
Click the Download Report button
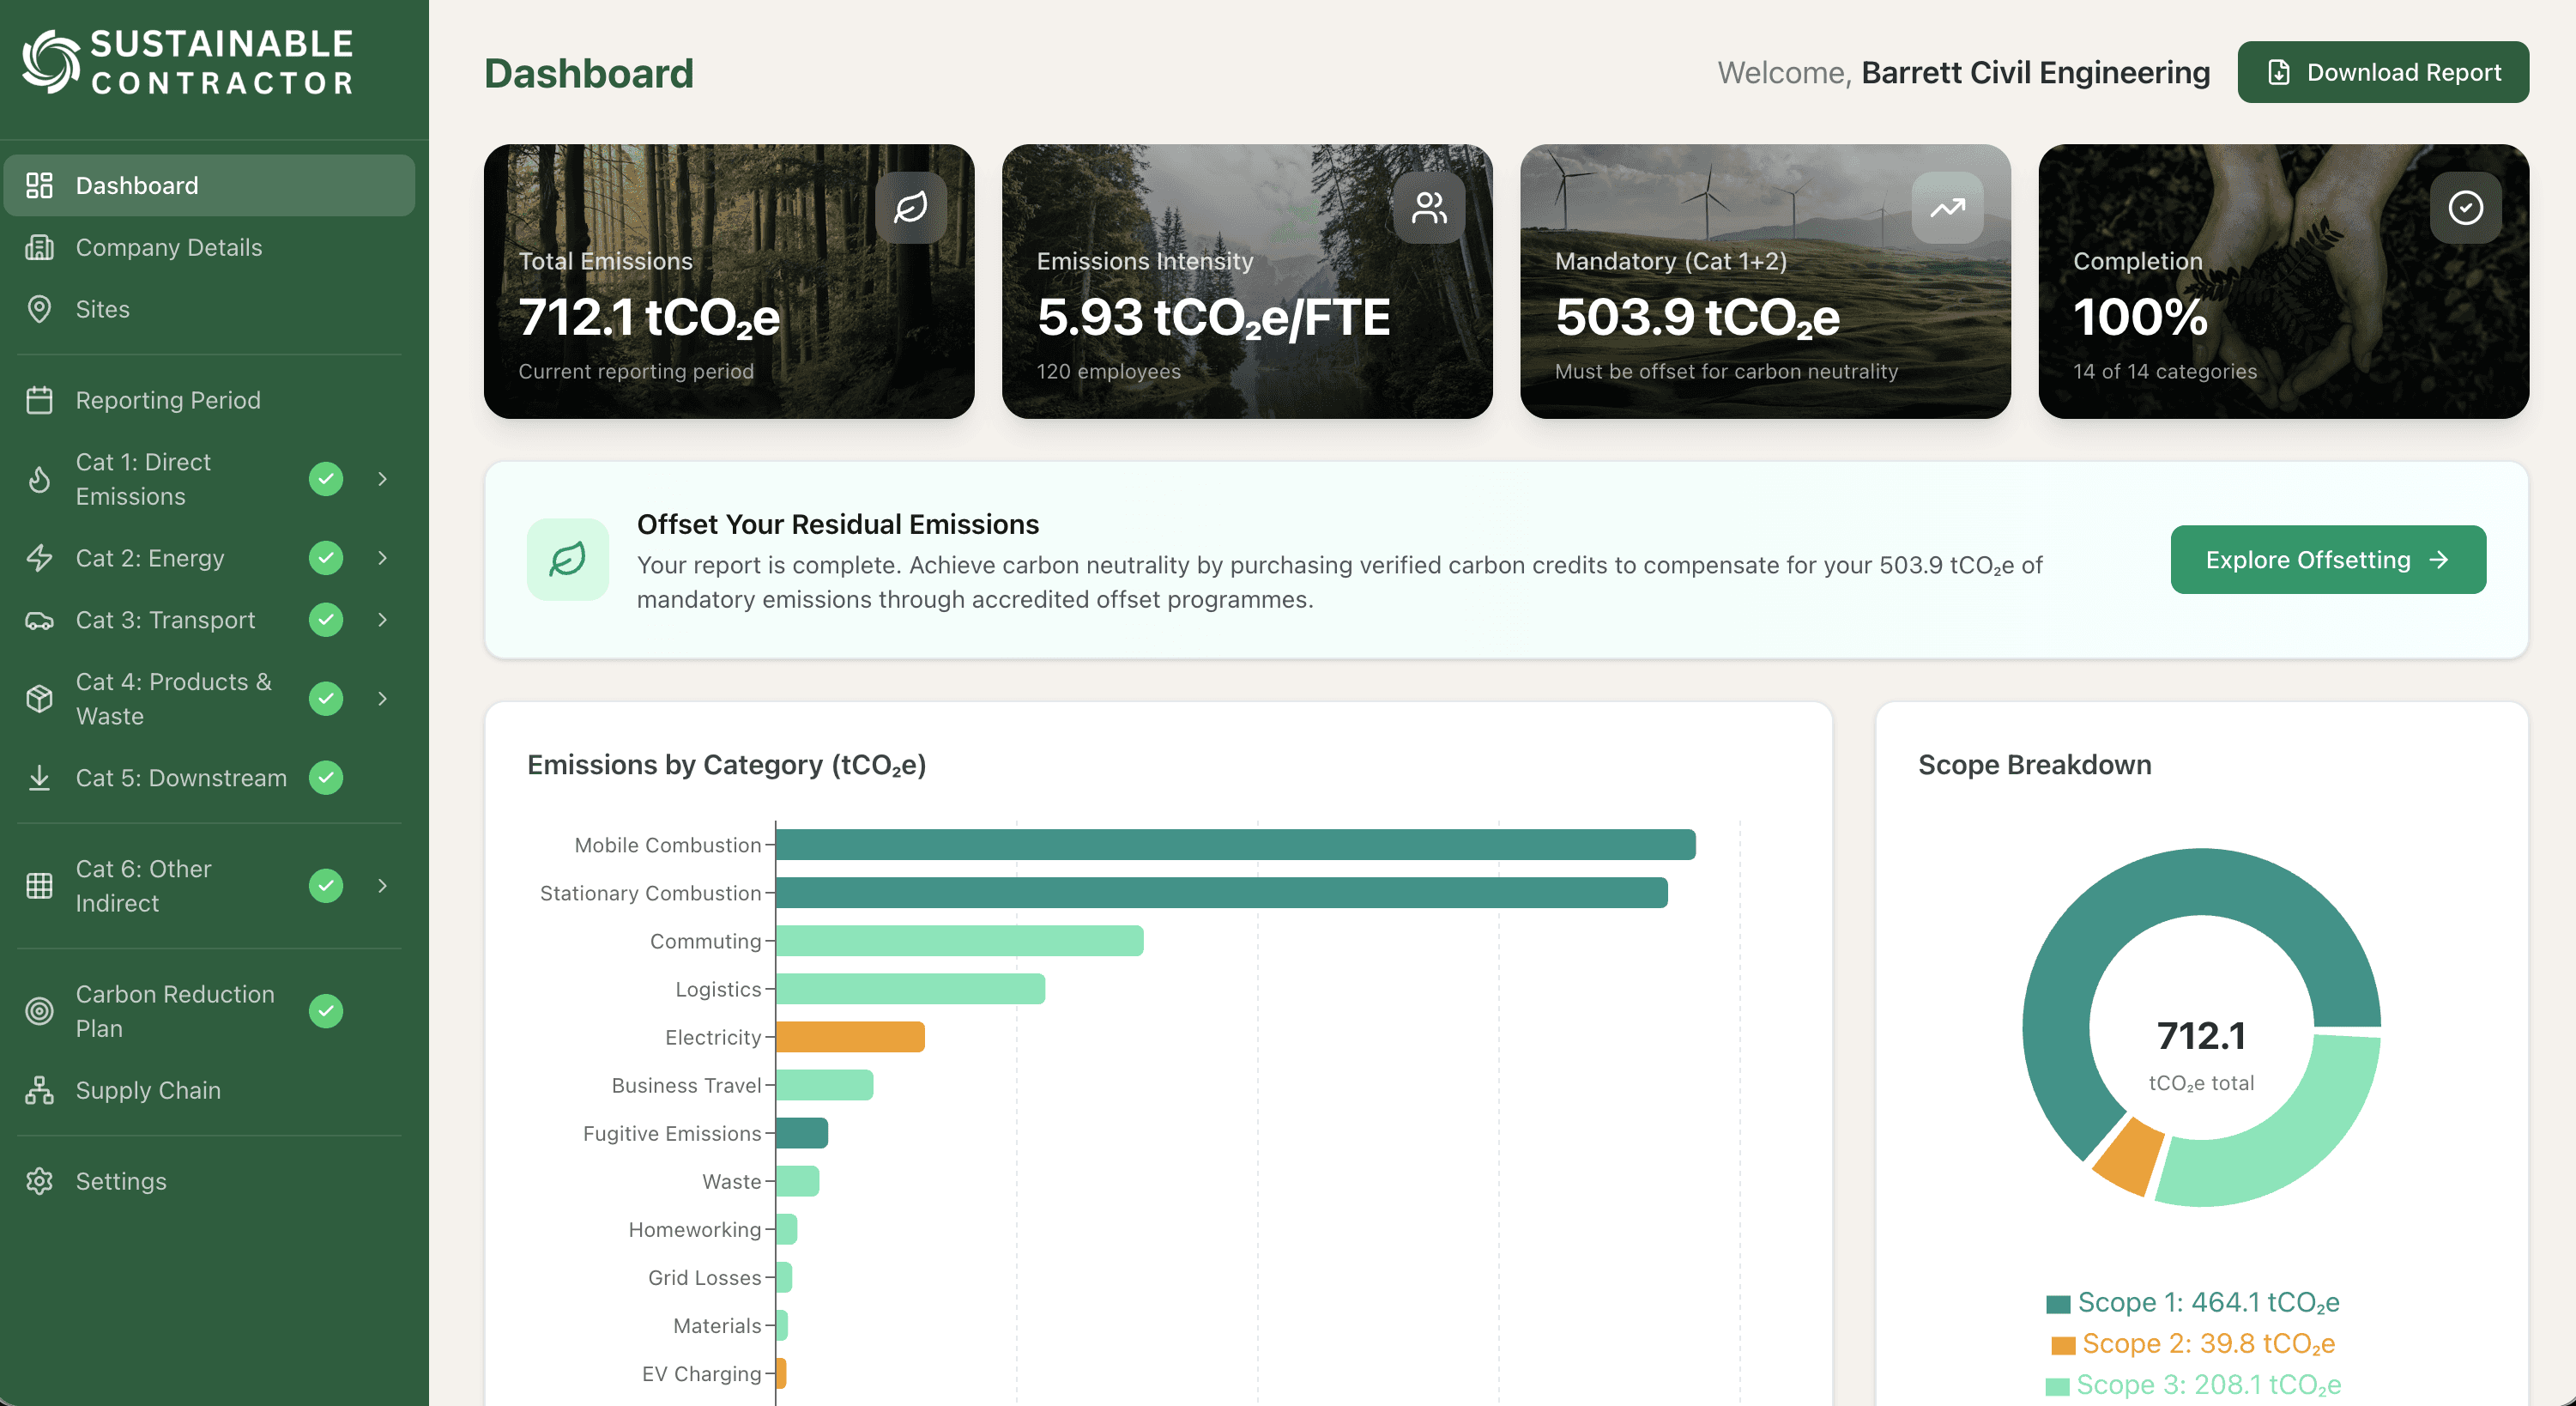coord(2382,72)
